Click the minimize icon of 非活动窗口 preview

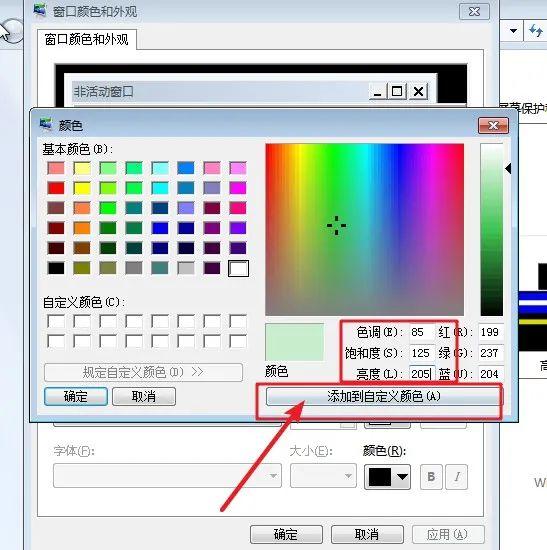377,92
